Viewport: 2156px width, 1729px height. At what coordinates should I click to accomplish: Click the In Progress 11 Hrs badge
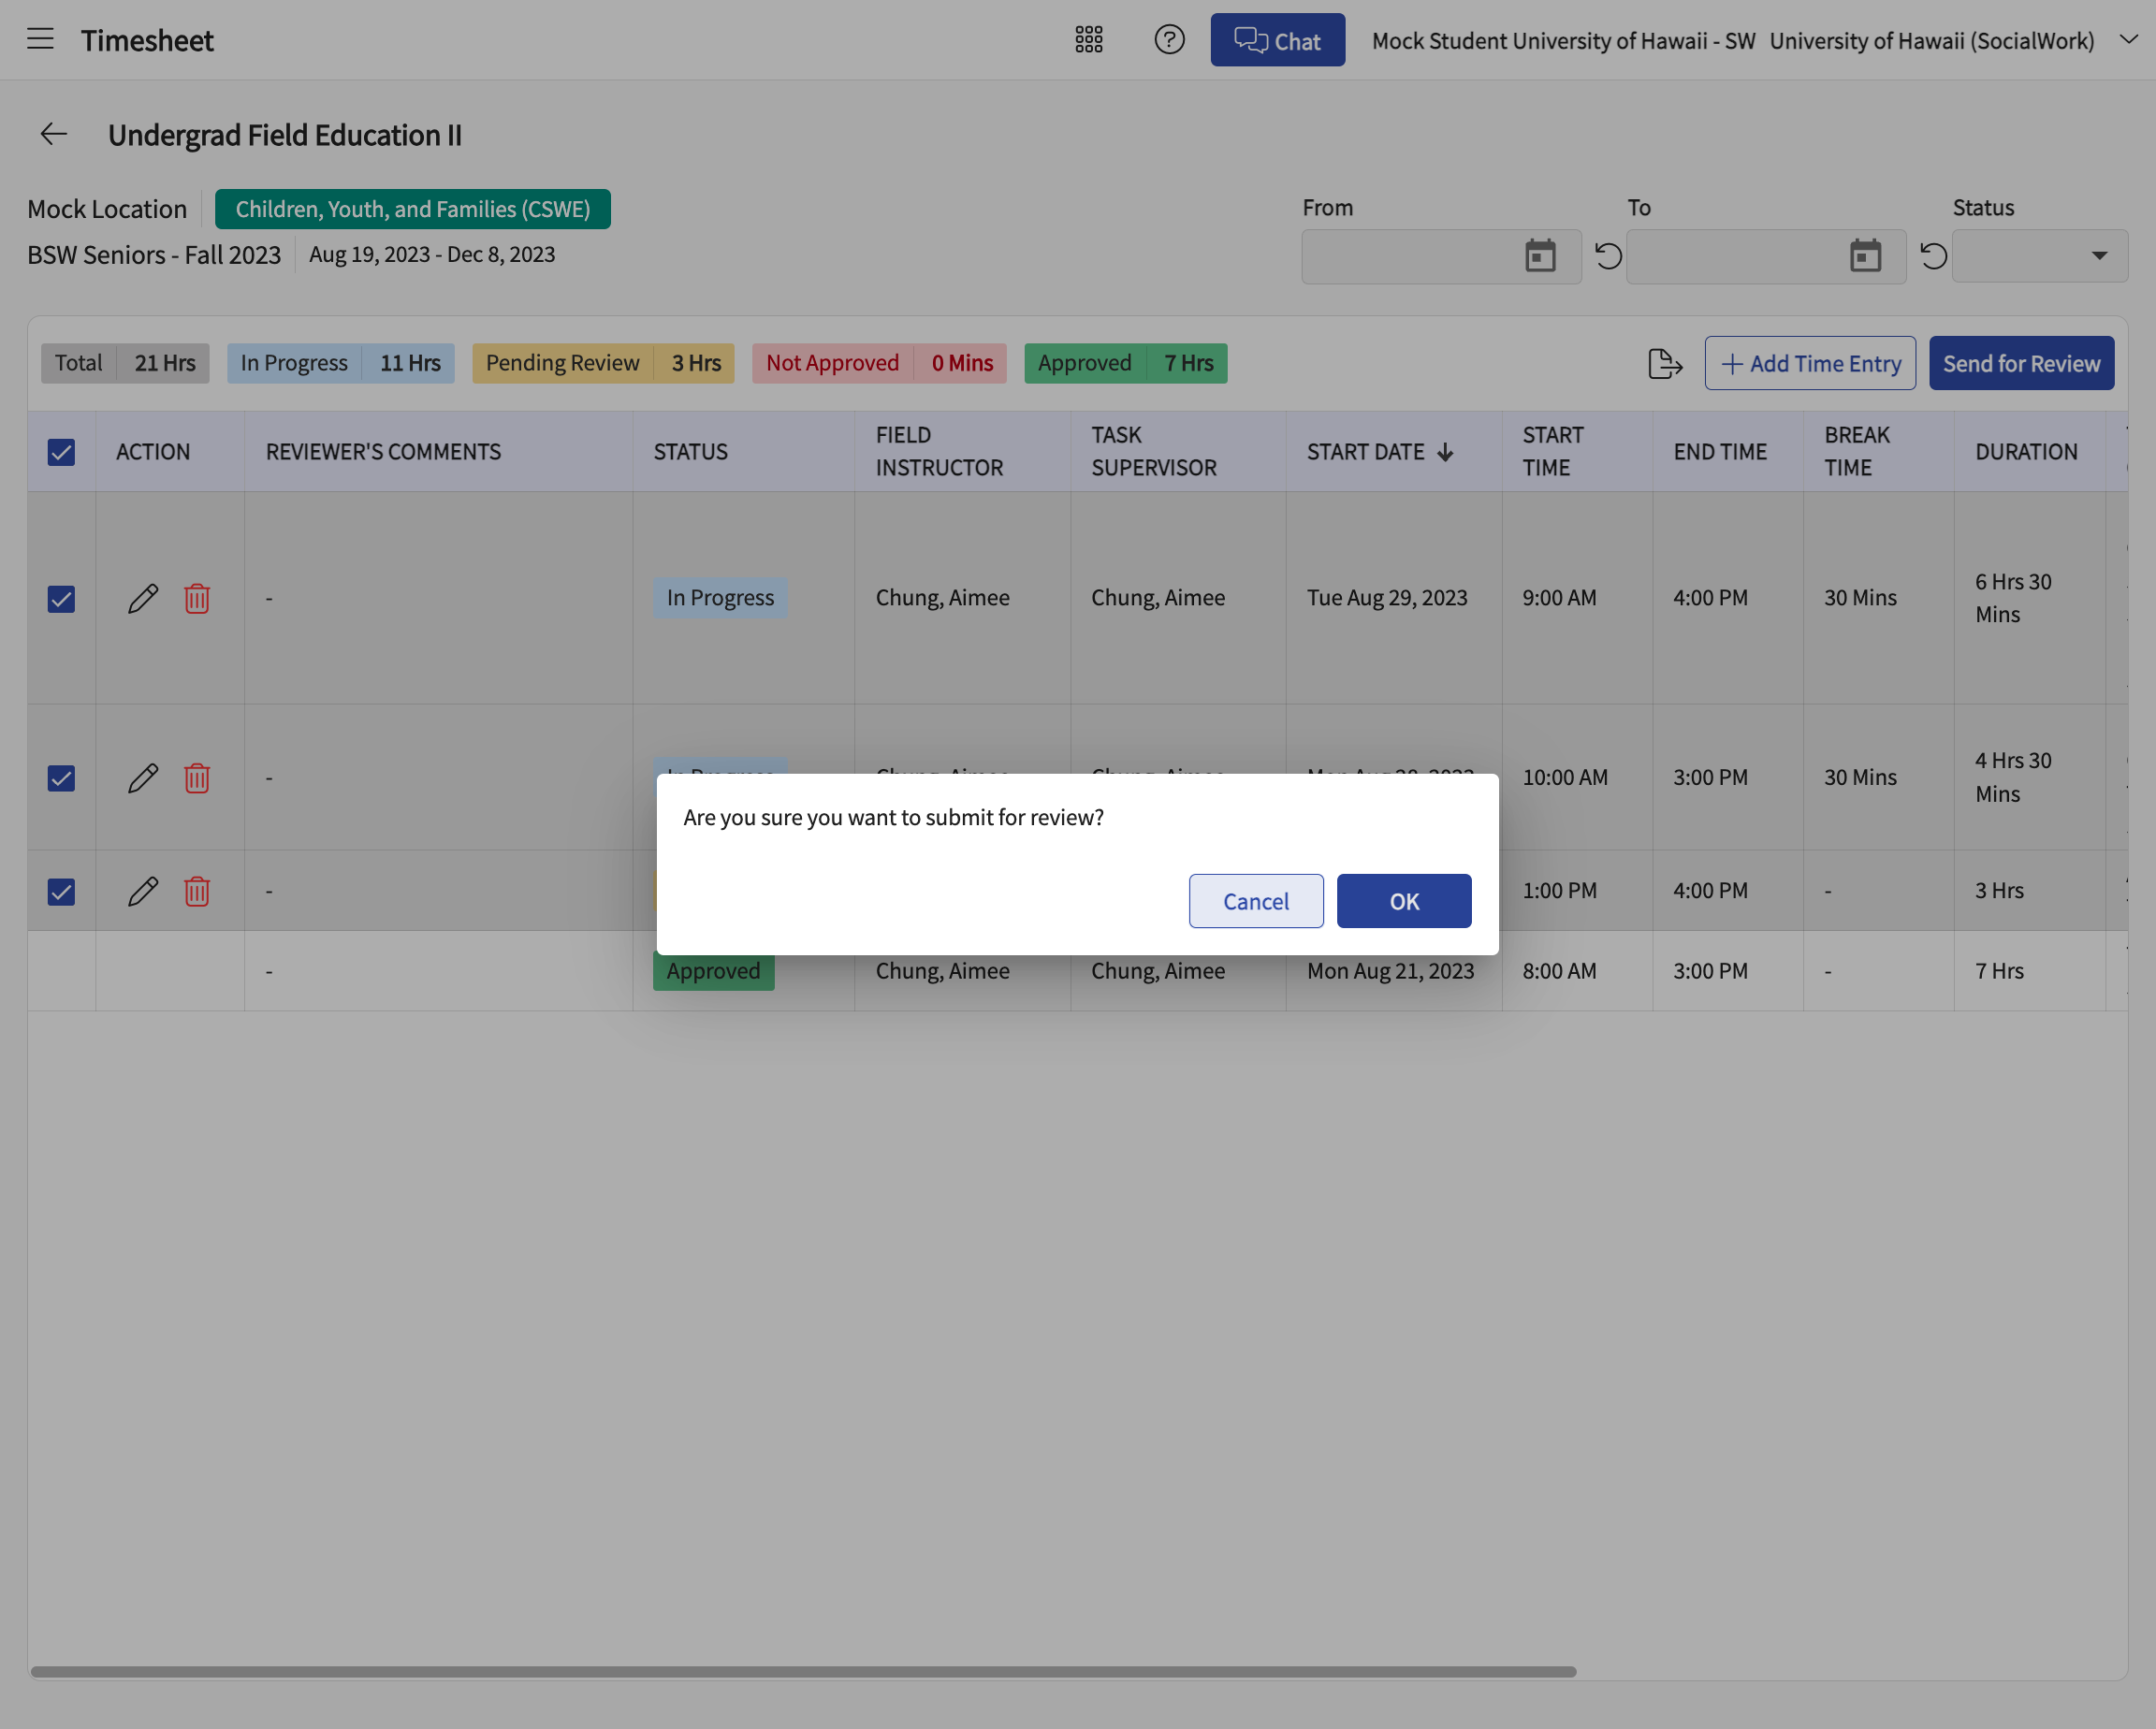[x=341, y=363]
